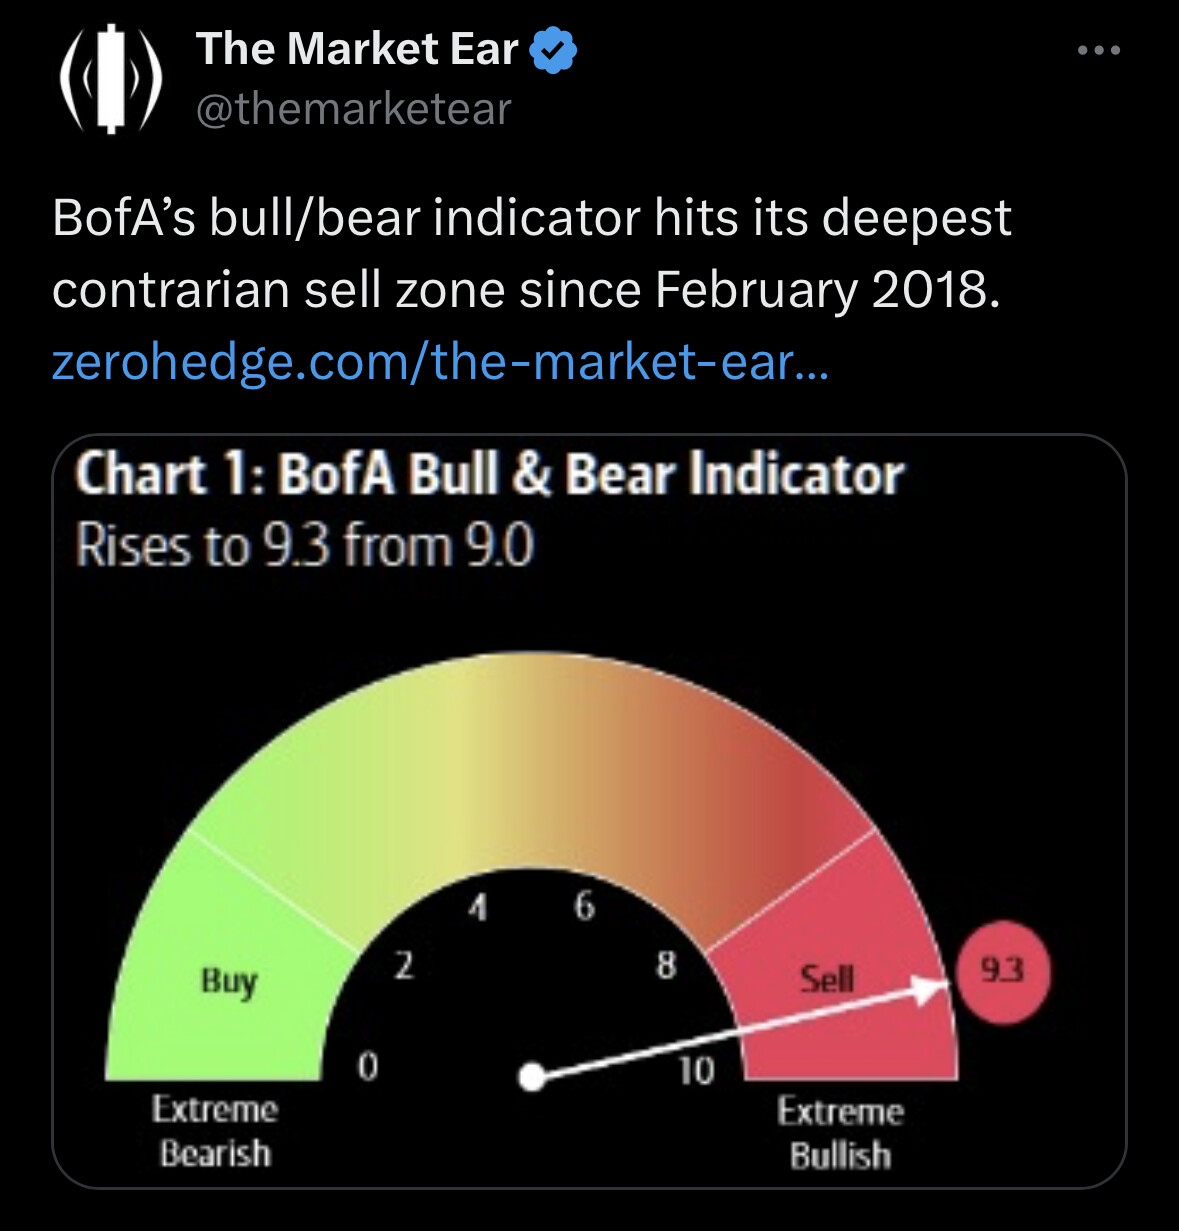Viewport: 1179px width, 1231px height.
Task: Click the white needle pivot dot
Action: coord(533,1077)
